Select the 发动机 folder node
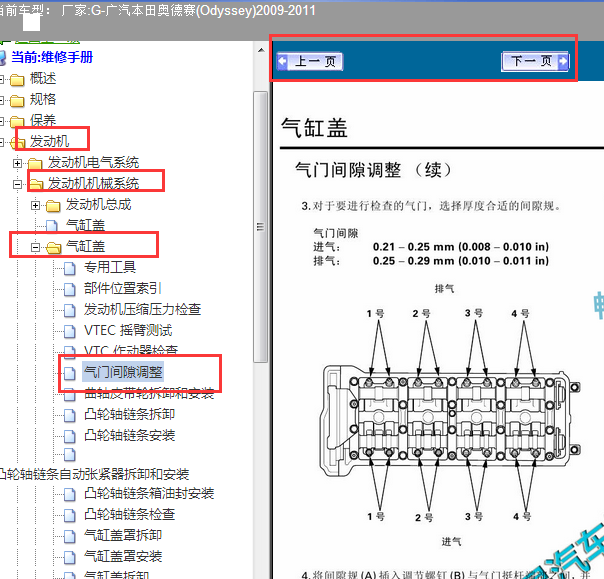The height and width of the screenshot is (579, 604). click(49, 141)
